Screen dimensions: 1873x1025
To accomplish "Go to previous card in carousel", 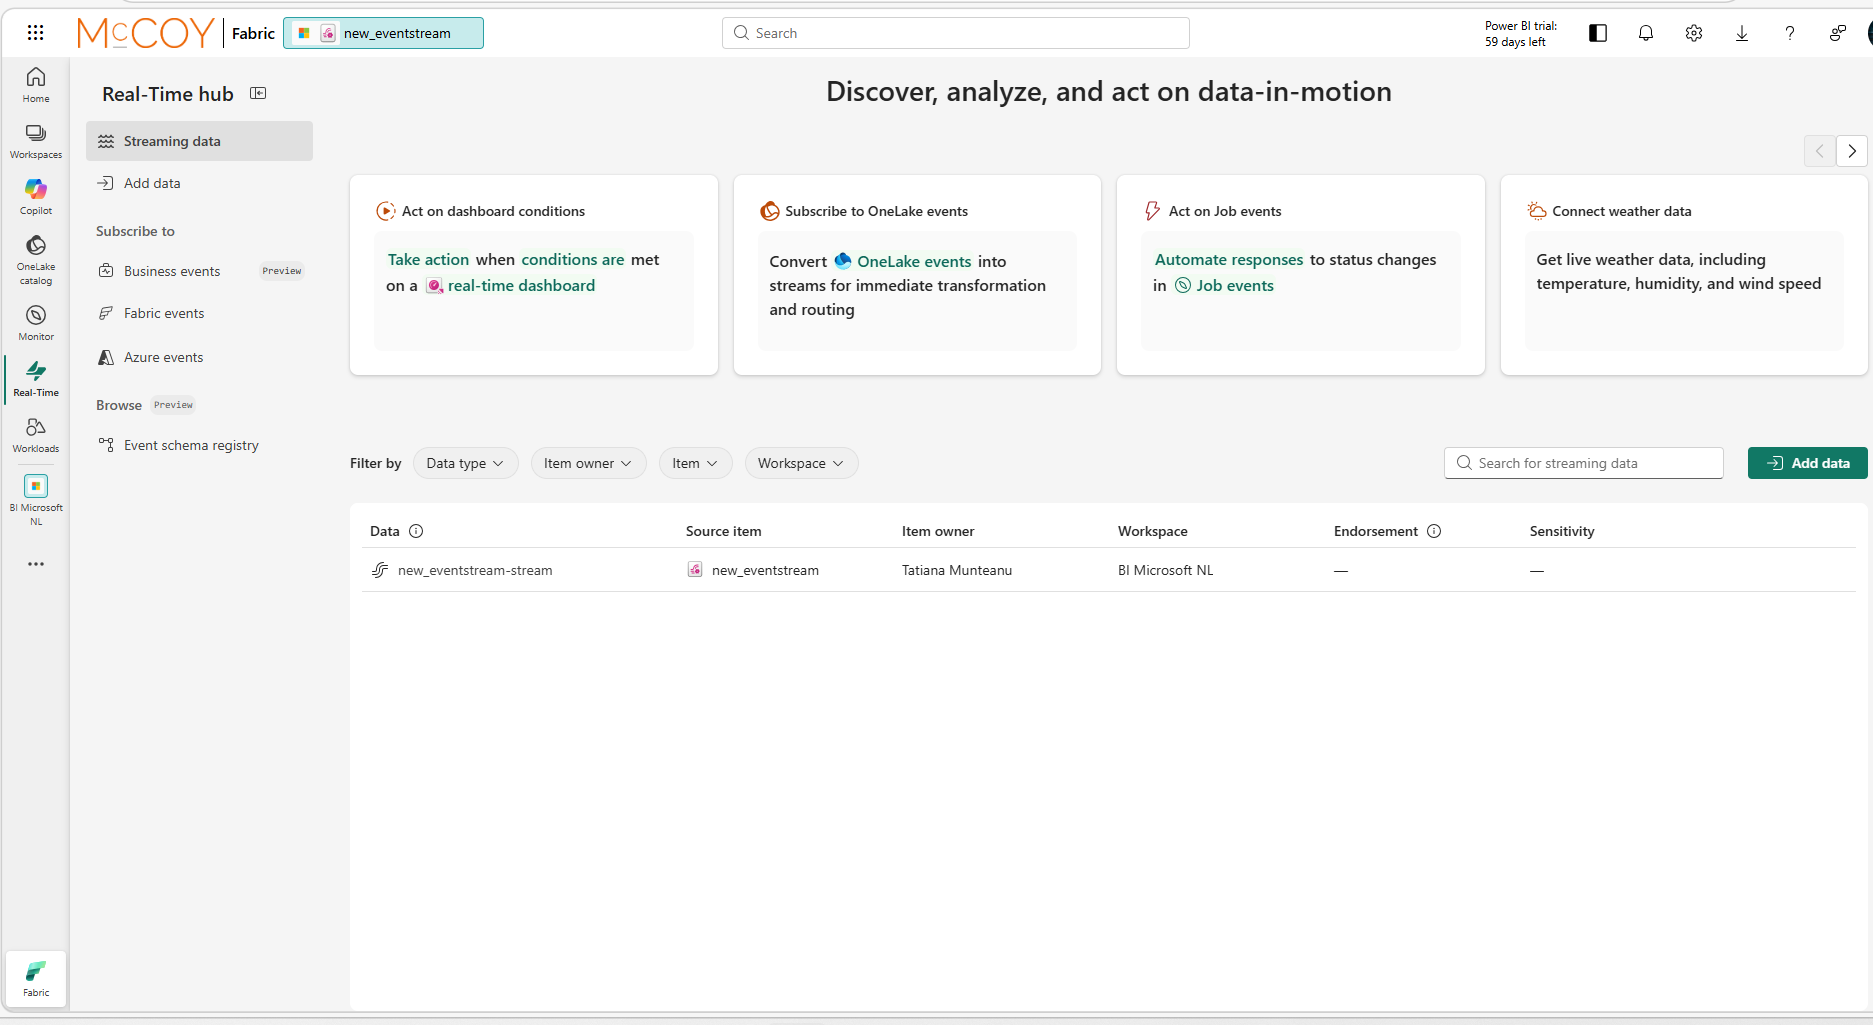I will coord(1820,151).
